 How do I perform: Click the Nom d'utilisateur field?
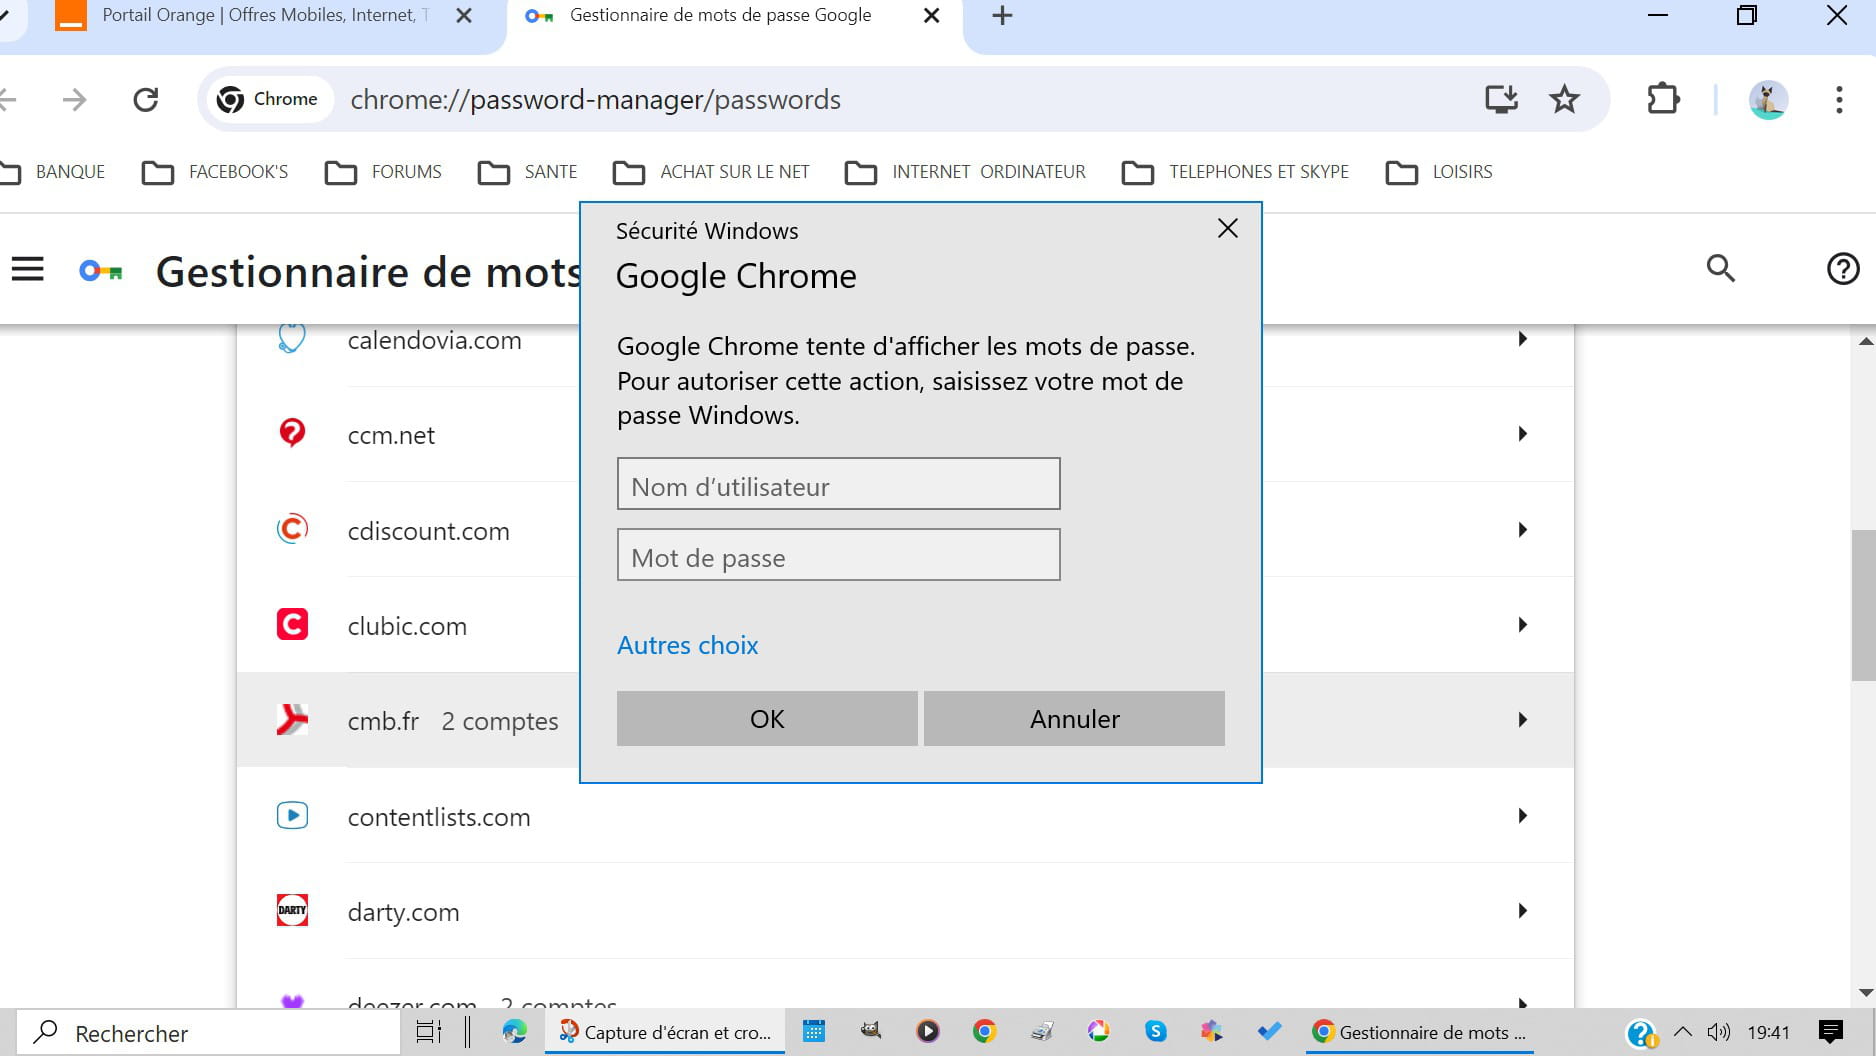[x=838, y=484]
